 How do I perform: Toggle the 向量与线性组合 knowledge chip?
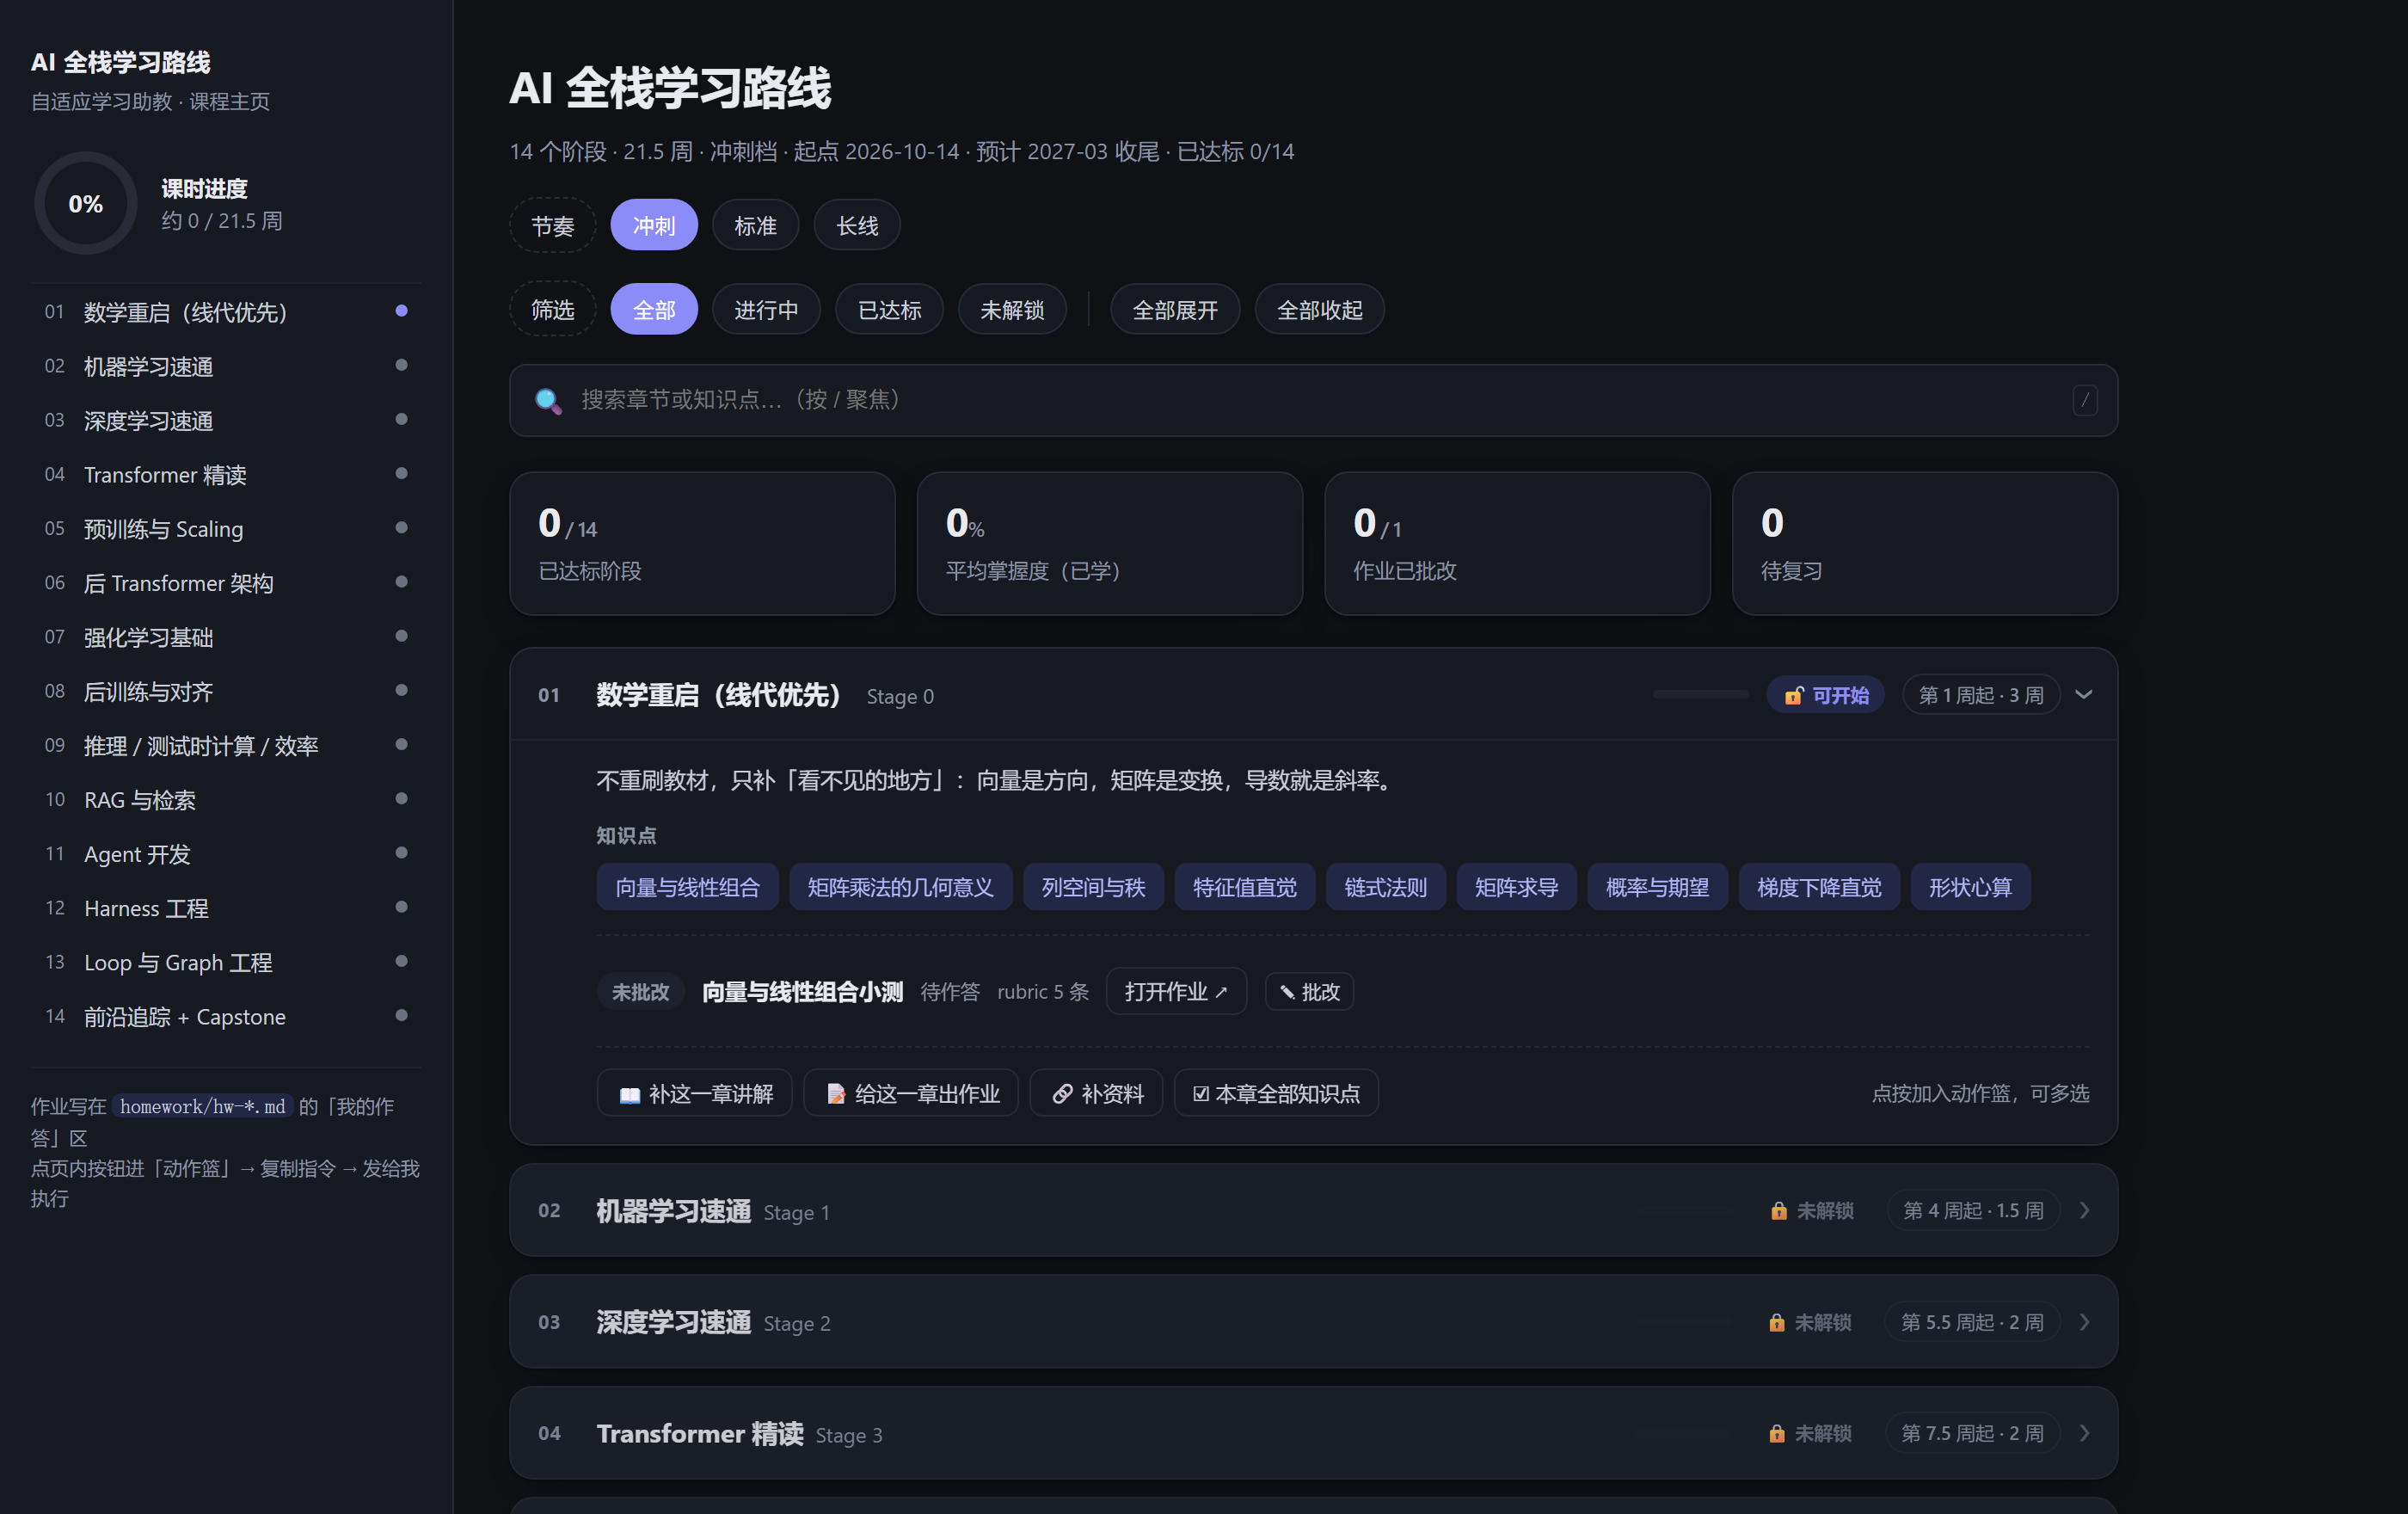(x=688, y=887)
